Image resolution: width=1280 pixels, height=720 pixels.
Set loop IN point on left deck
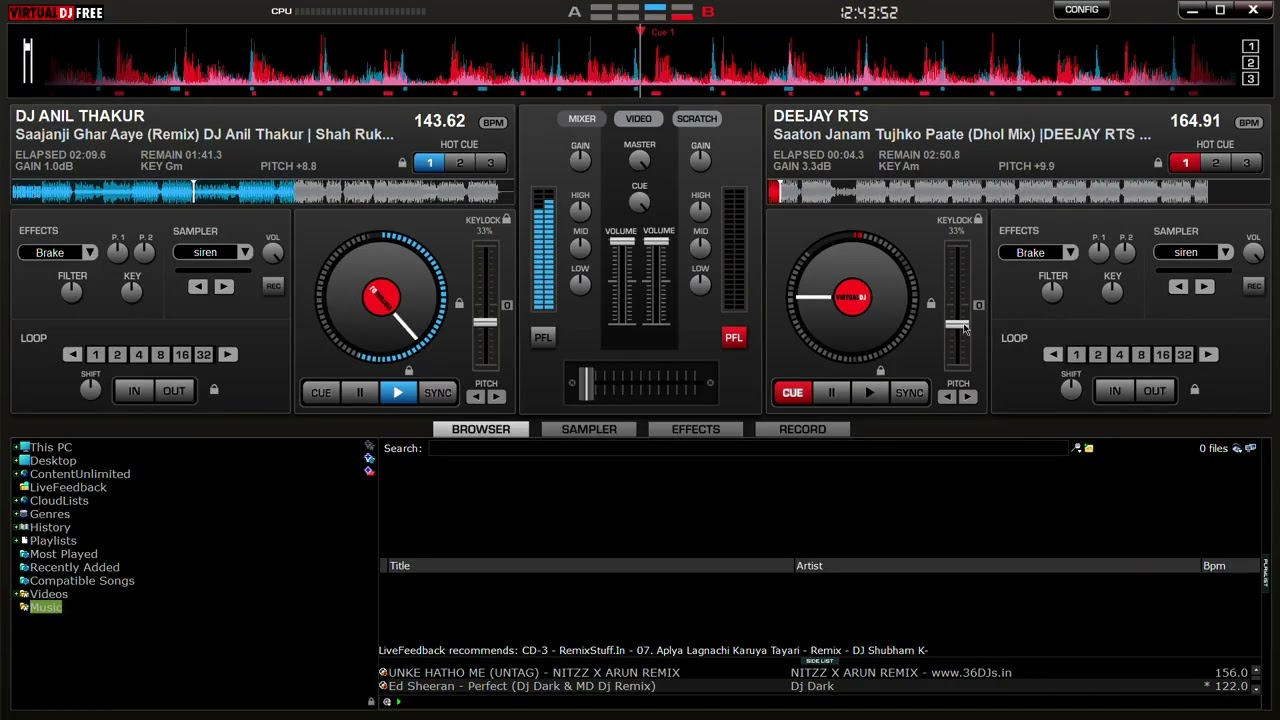pyautogui.click(x=134, y=391)
